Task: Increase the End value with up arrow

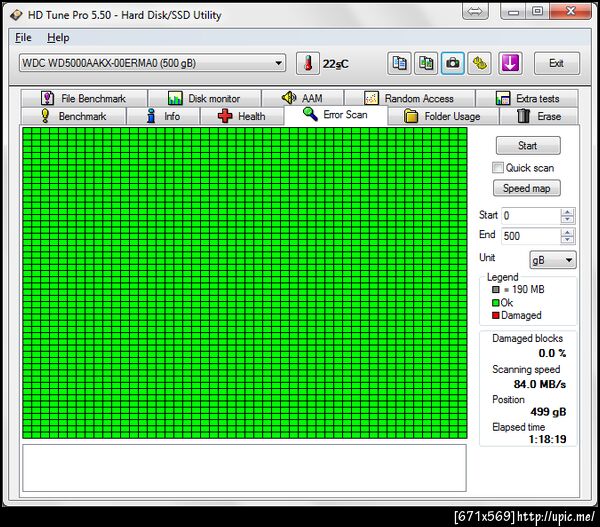Action: pos(567,232)
